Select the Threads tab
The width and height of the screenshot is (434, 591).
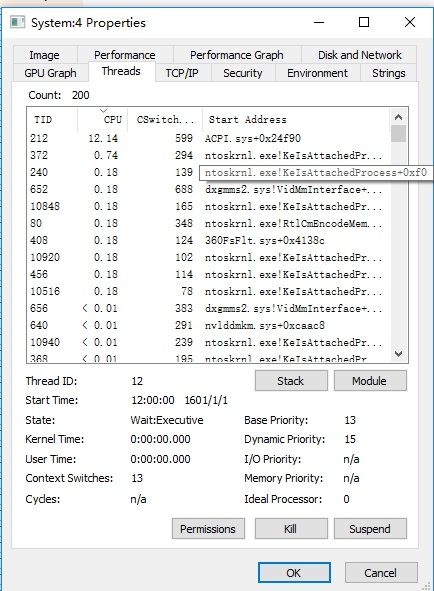pos(121,71)
